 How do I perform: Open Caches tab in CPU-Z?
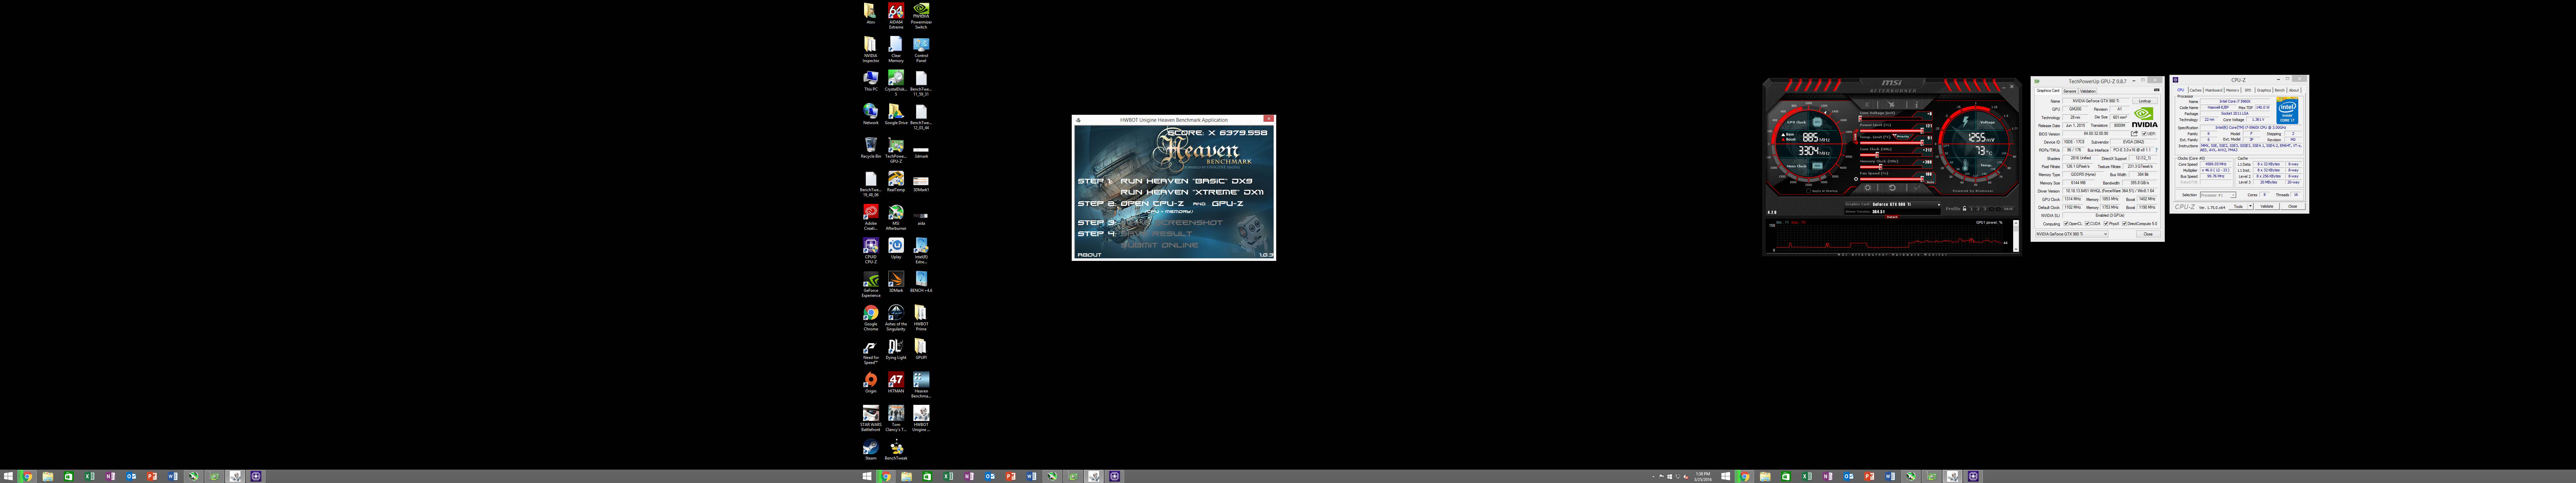2196,90
